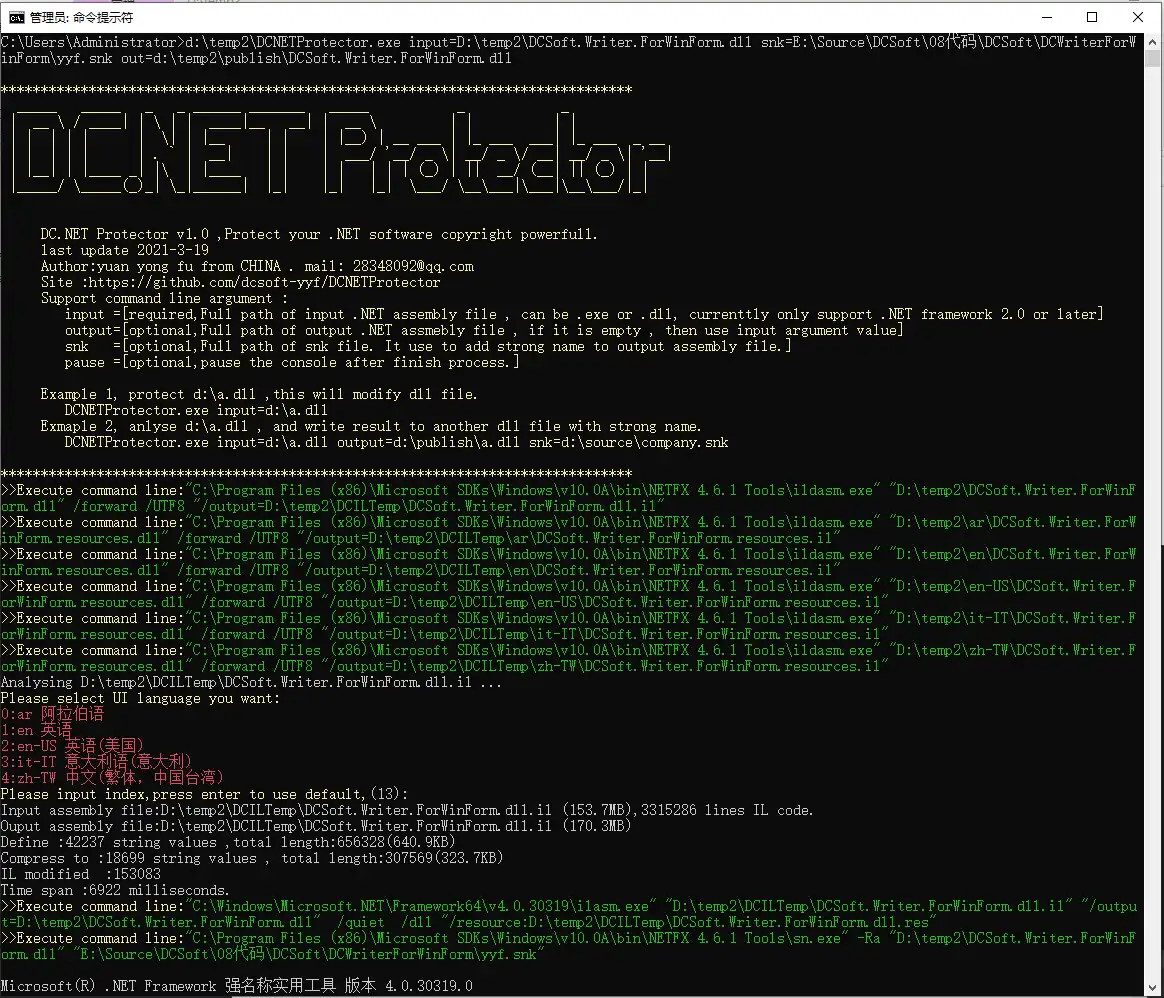Viewport: 1164px width, 998px height.
Task: Click 'Compress to :18699 string values' line
Action: tap(252, 858)
